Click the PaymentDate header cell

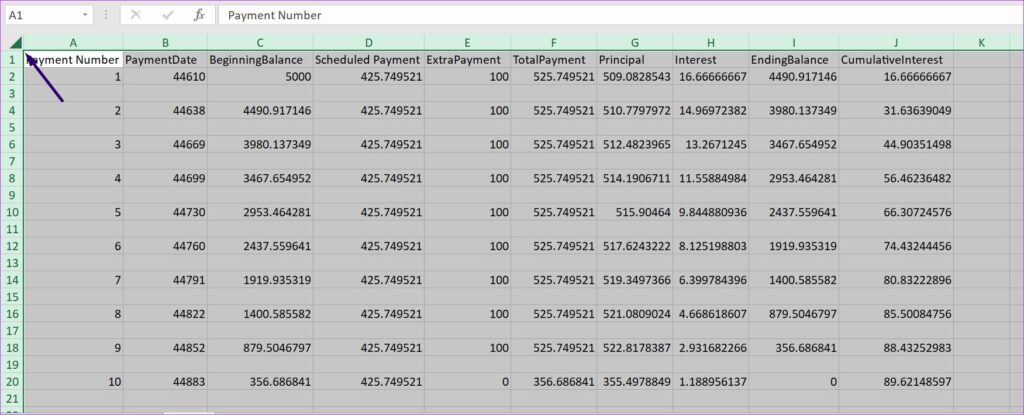pyautogui.click(x=165, y=60)
